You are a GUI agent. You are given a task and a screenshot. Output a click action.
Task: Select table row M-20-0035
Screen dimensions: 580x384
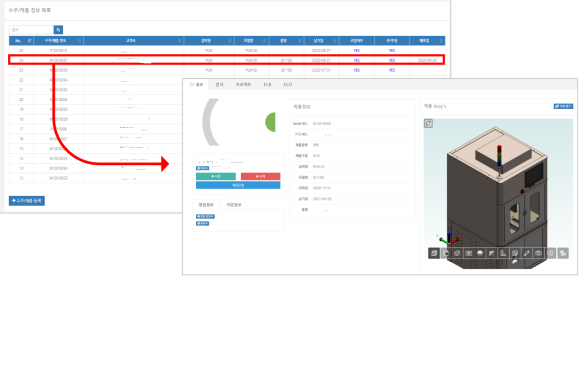[227, 70]
